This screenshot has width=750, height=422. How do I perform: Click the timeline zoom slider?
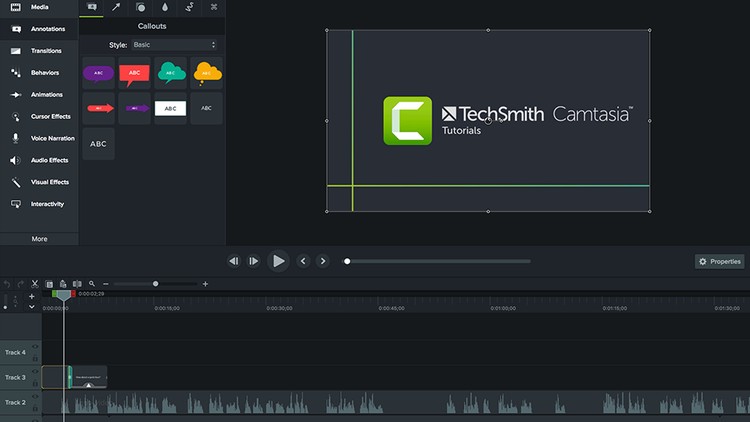(x=155, y=284)
